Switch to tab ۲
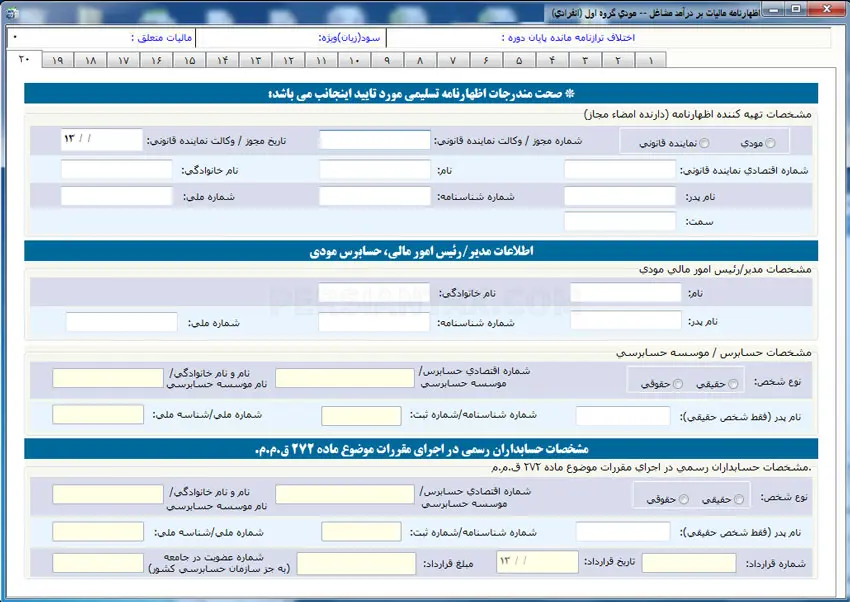The height and width of the screenshot is (602, 850). 618,60
